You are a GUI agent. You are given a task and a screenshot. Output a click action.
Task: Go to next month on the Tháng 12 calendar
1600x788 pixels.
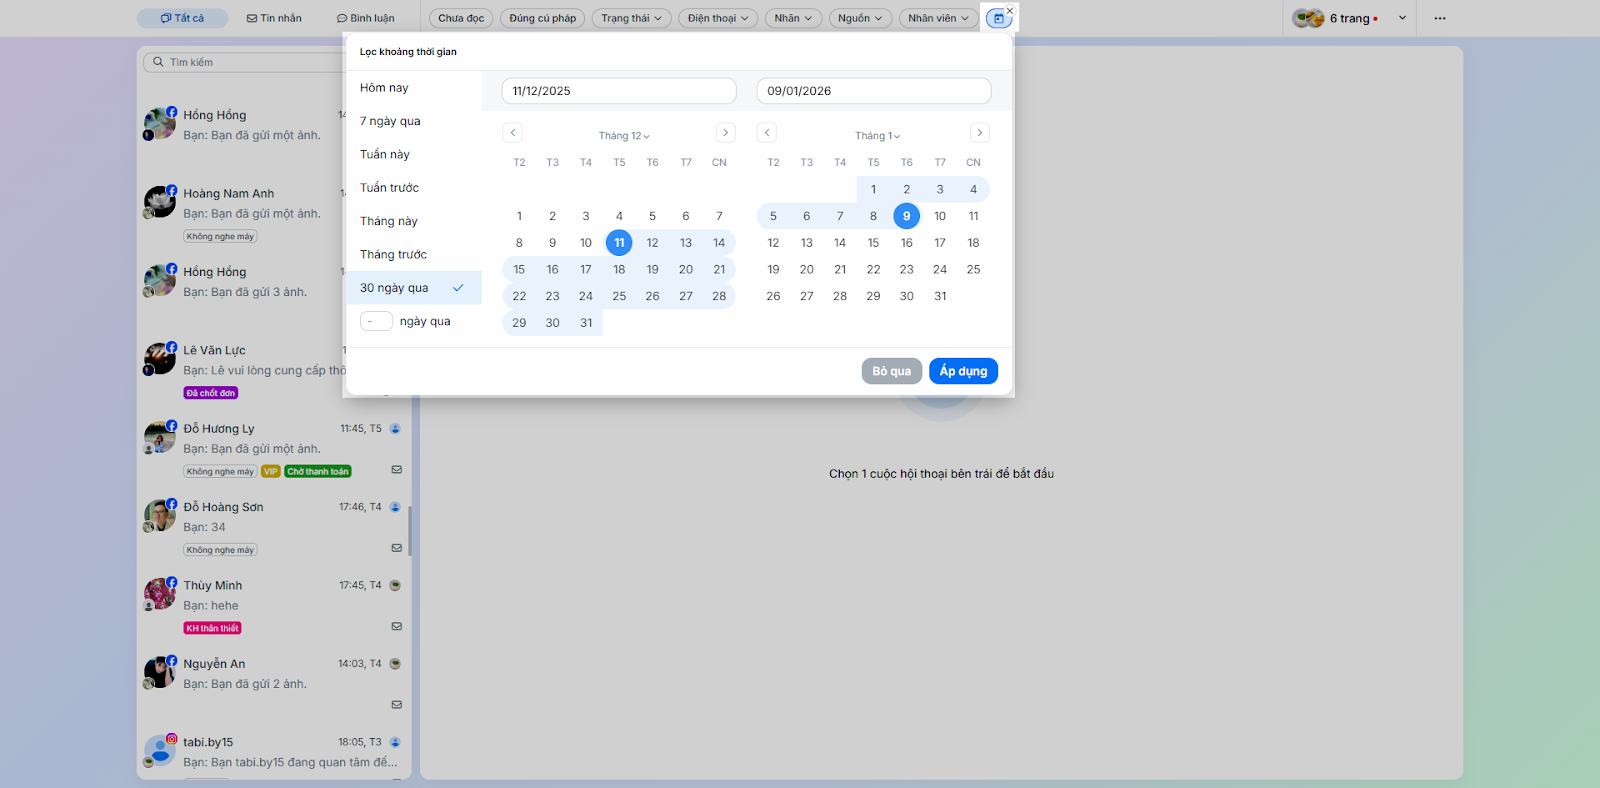point(726,133)
